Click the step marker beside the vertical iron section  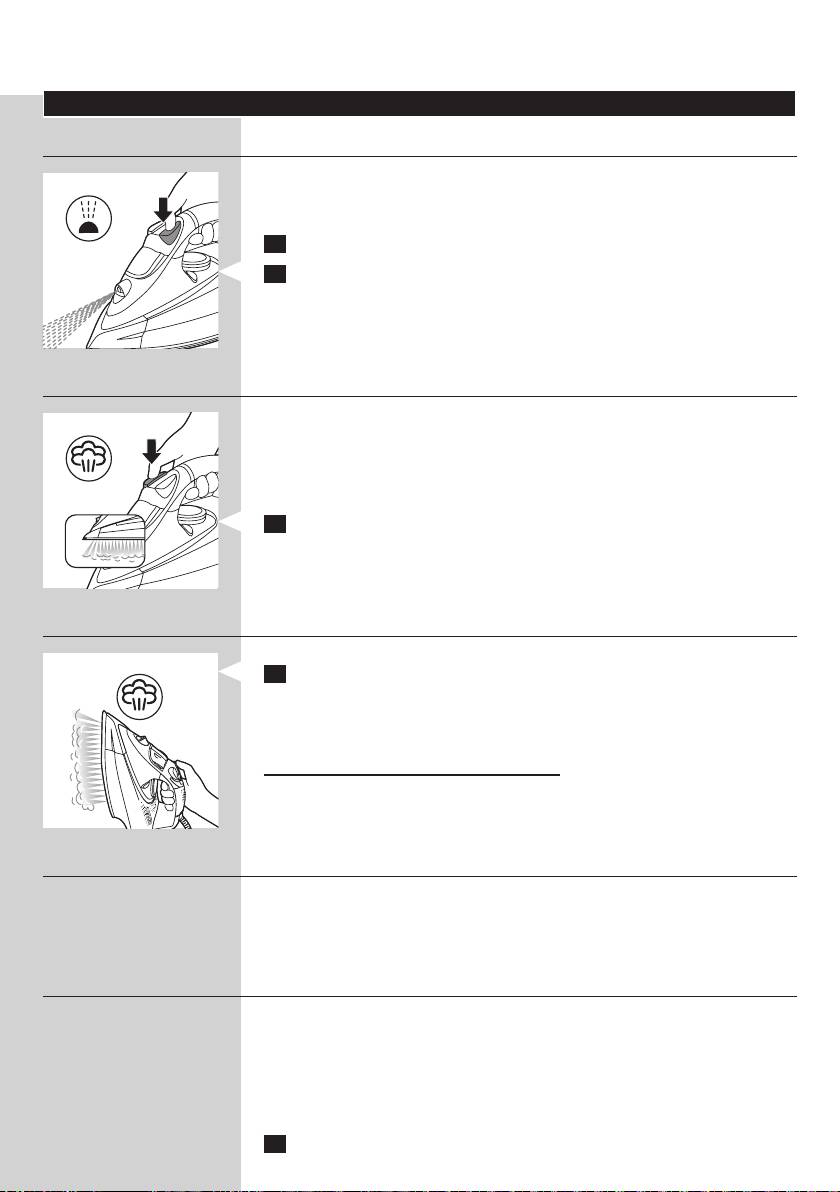point(275,674)
